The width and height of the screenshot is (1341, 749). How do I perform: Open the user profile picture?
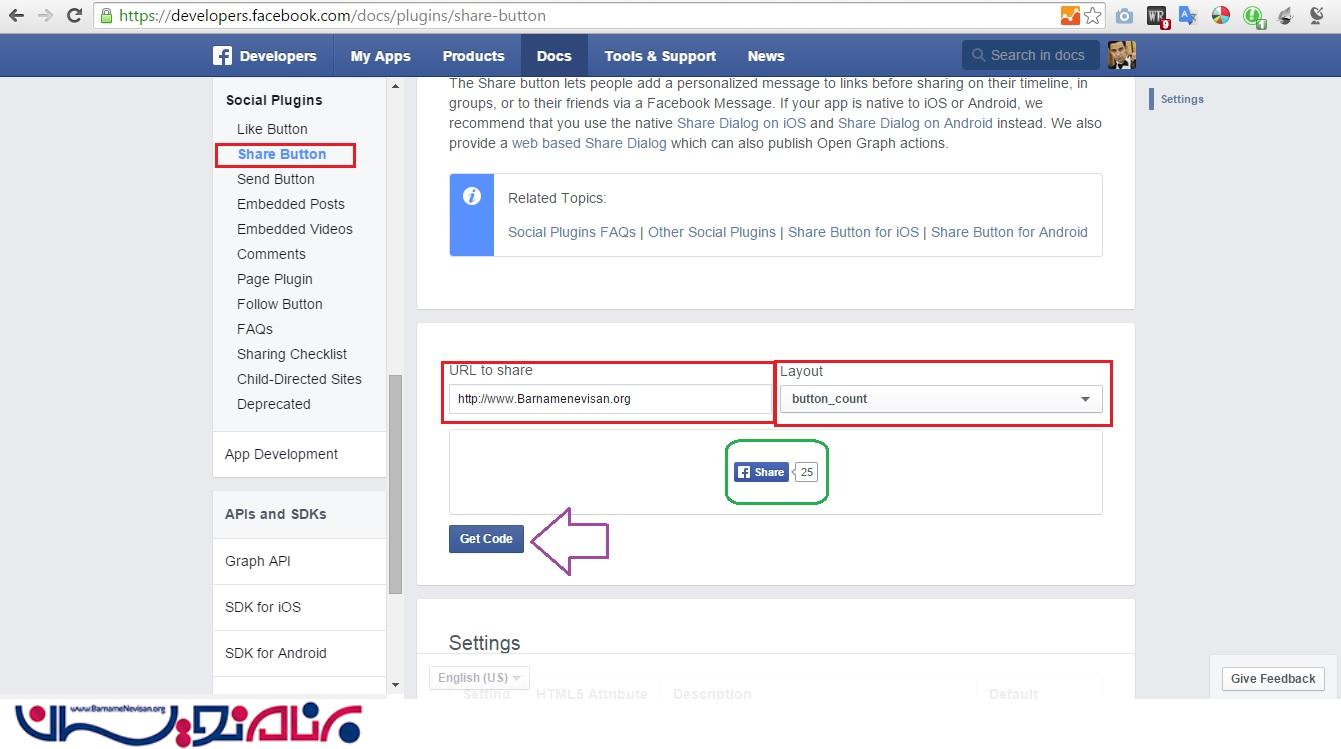(1121, 55)
